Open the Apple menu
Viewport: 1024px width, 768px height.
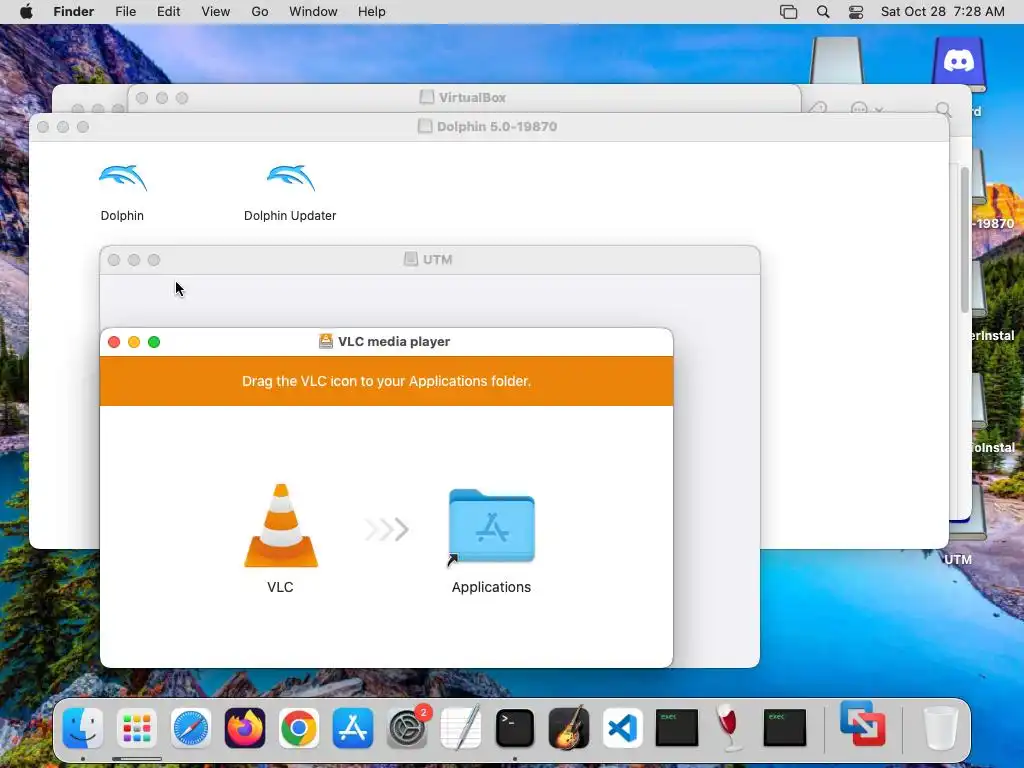point(26,12)
